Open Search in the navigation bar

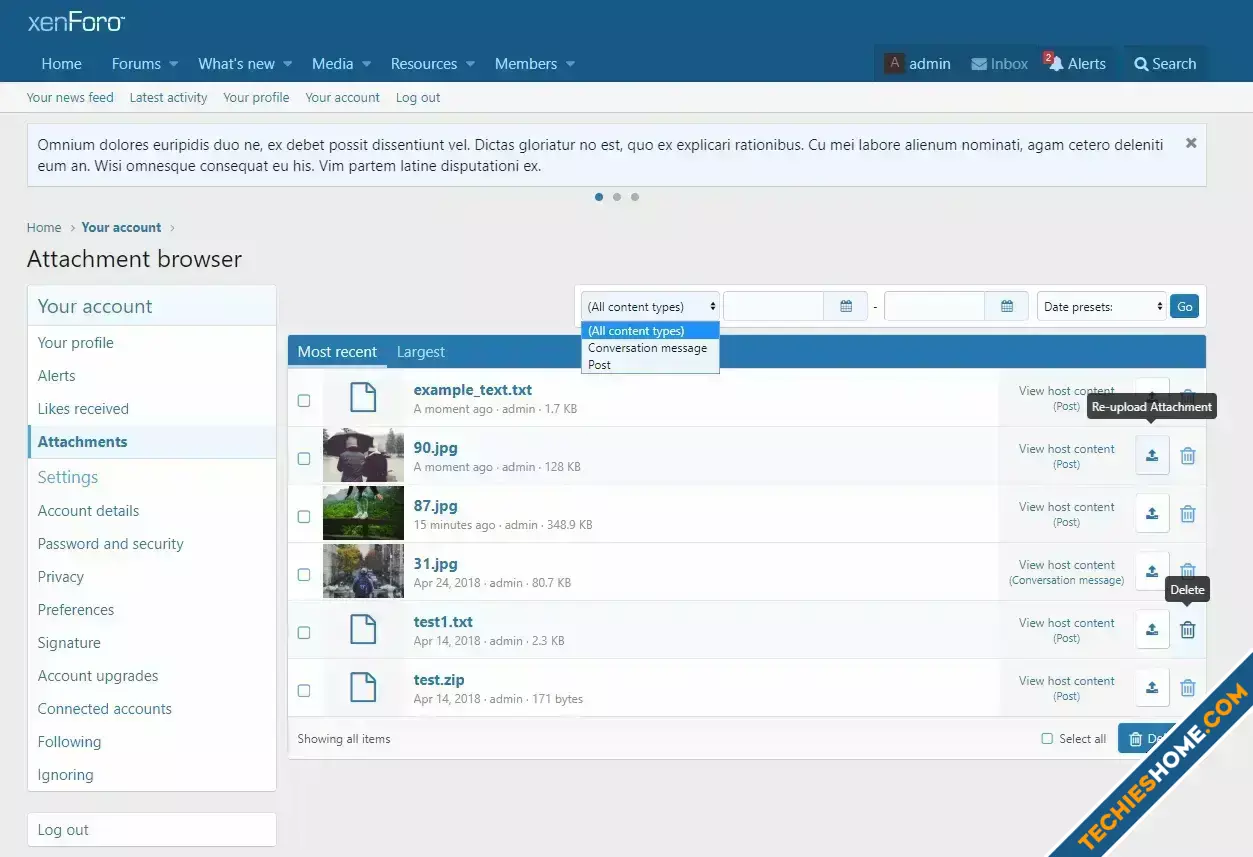point(1165,64)
